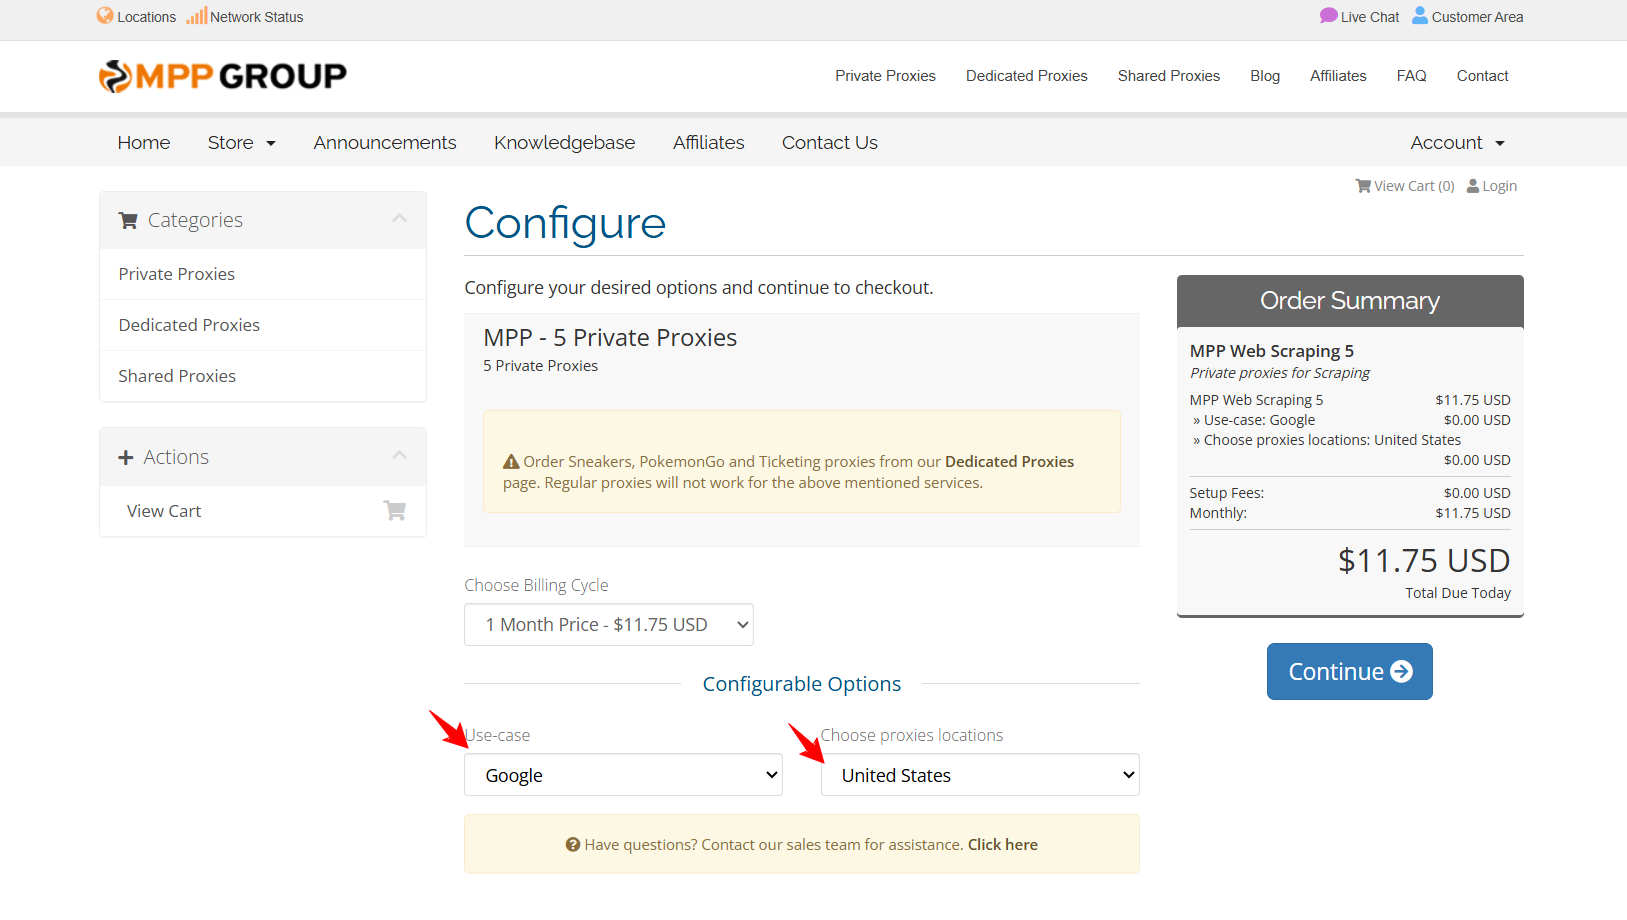Click the Customer Area link
Screen dimensions: 1627x920
point(1468,17)
